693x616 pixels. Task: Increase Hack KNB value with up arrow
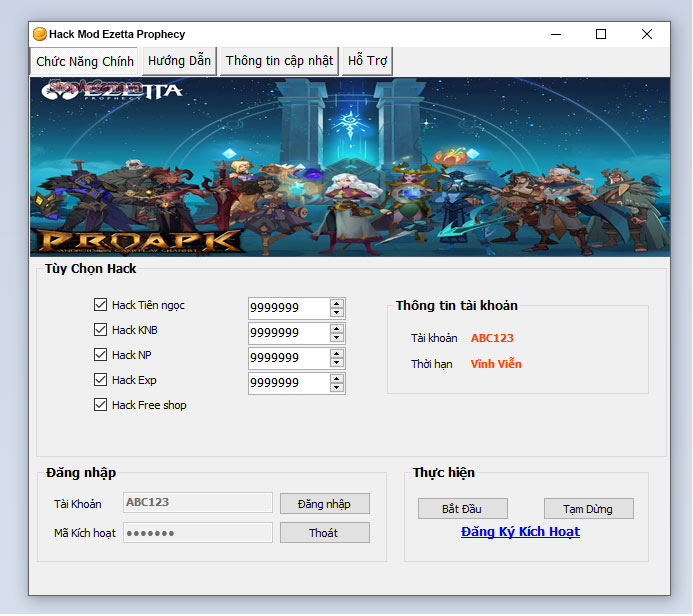pyautogui.click(x=337, y=329)
